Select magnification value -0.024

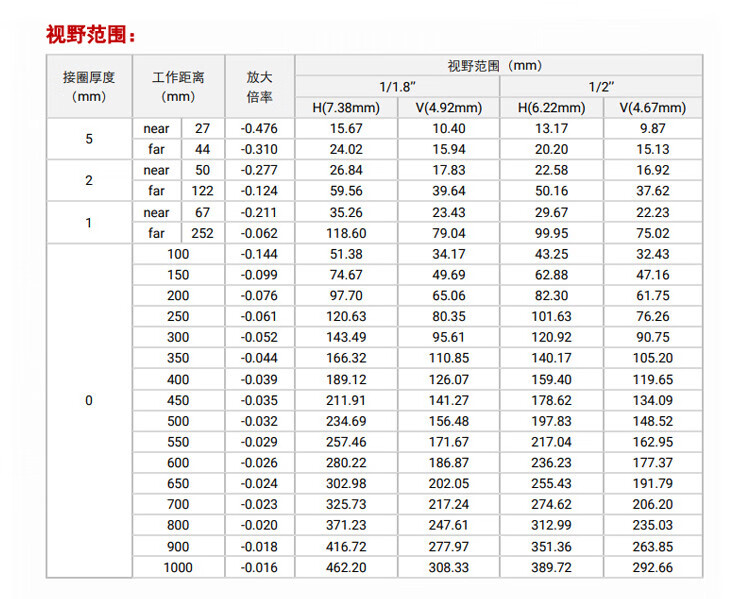[x=259, y=484]
